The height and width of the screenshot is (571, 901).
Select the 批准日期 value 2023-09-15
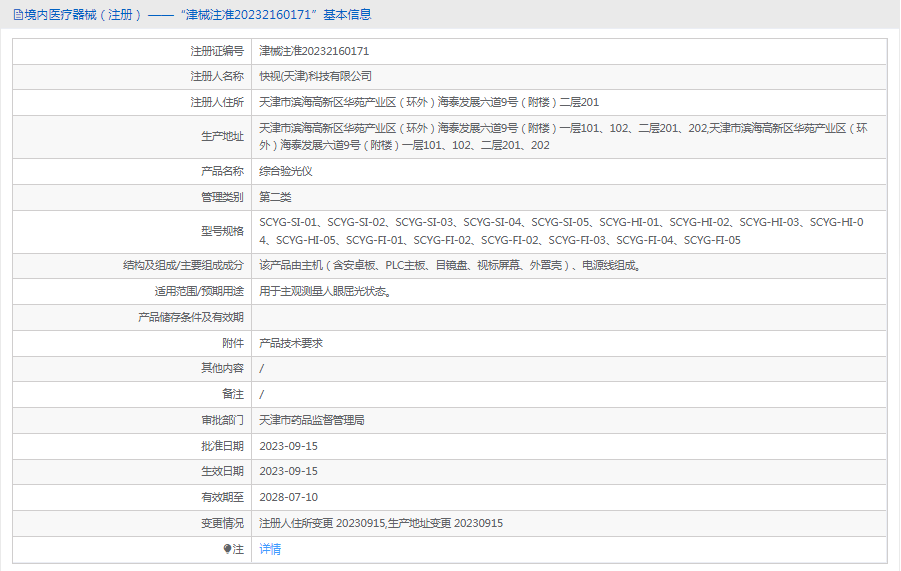click(x=288, y=446)
